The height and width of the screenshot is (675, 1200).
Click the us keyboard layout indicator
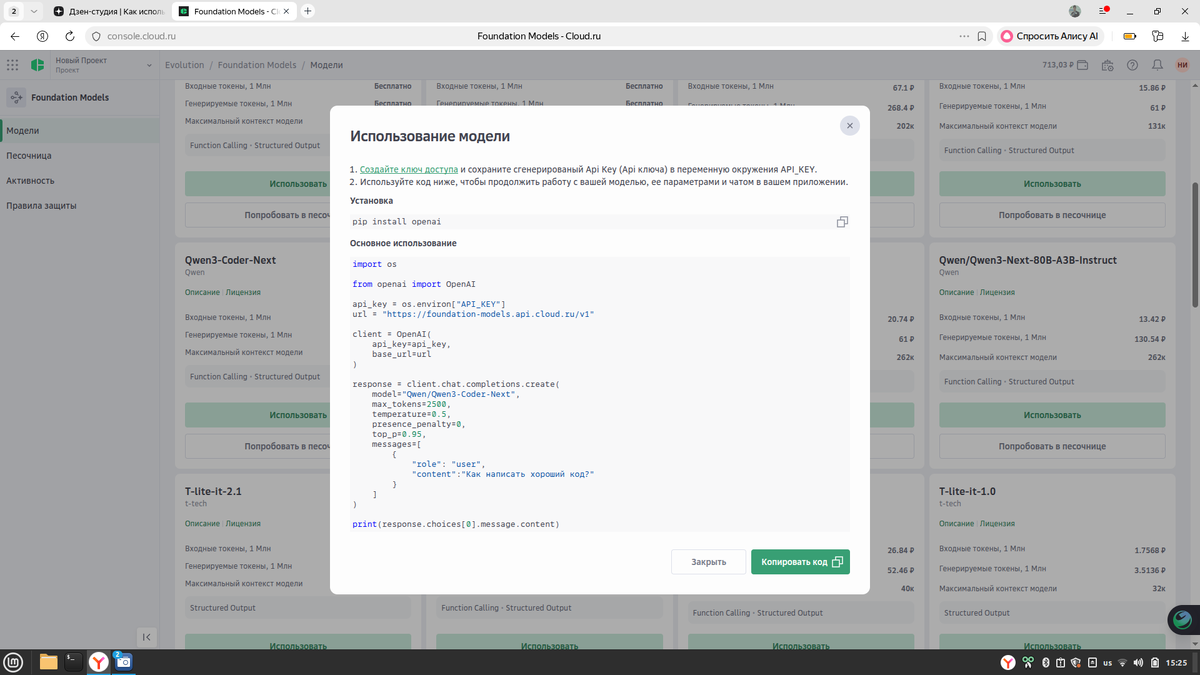click(x=1107, y=663)
